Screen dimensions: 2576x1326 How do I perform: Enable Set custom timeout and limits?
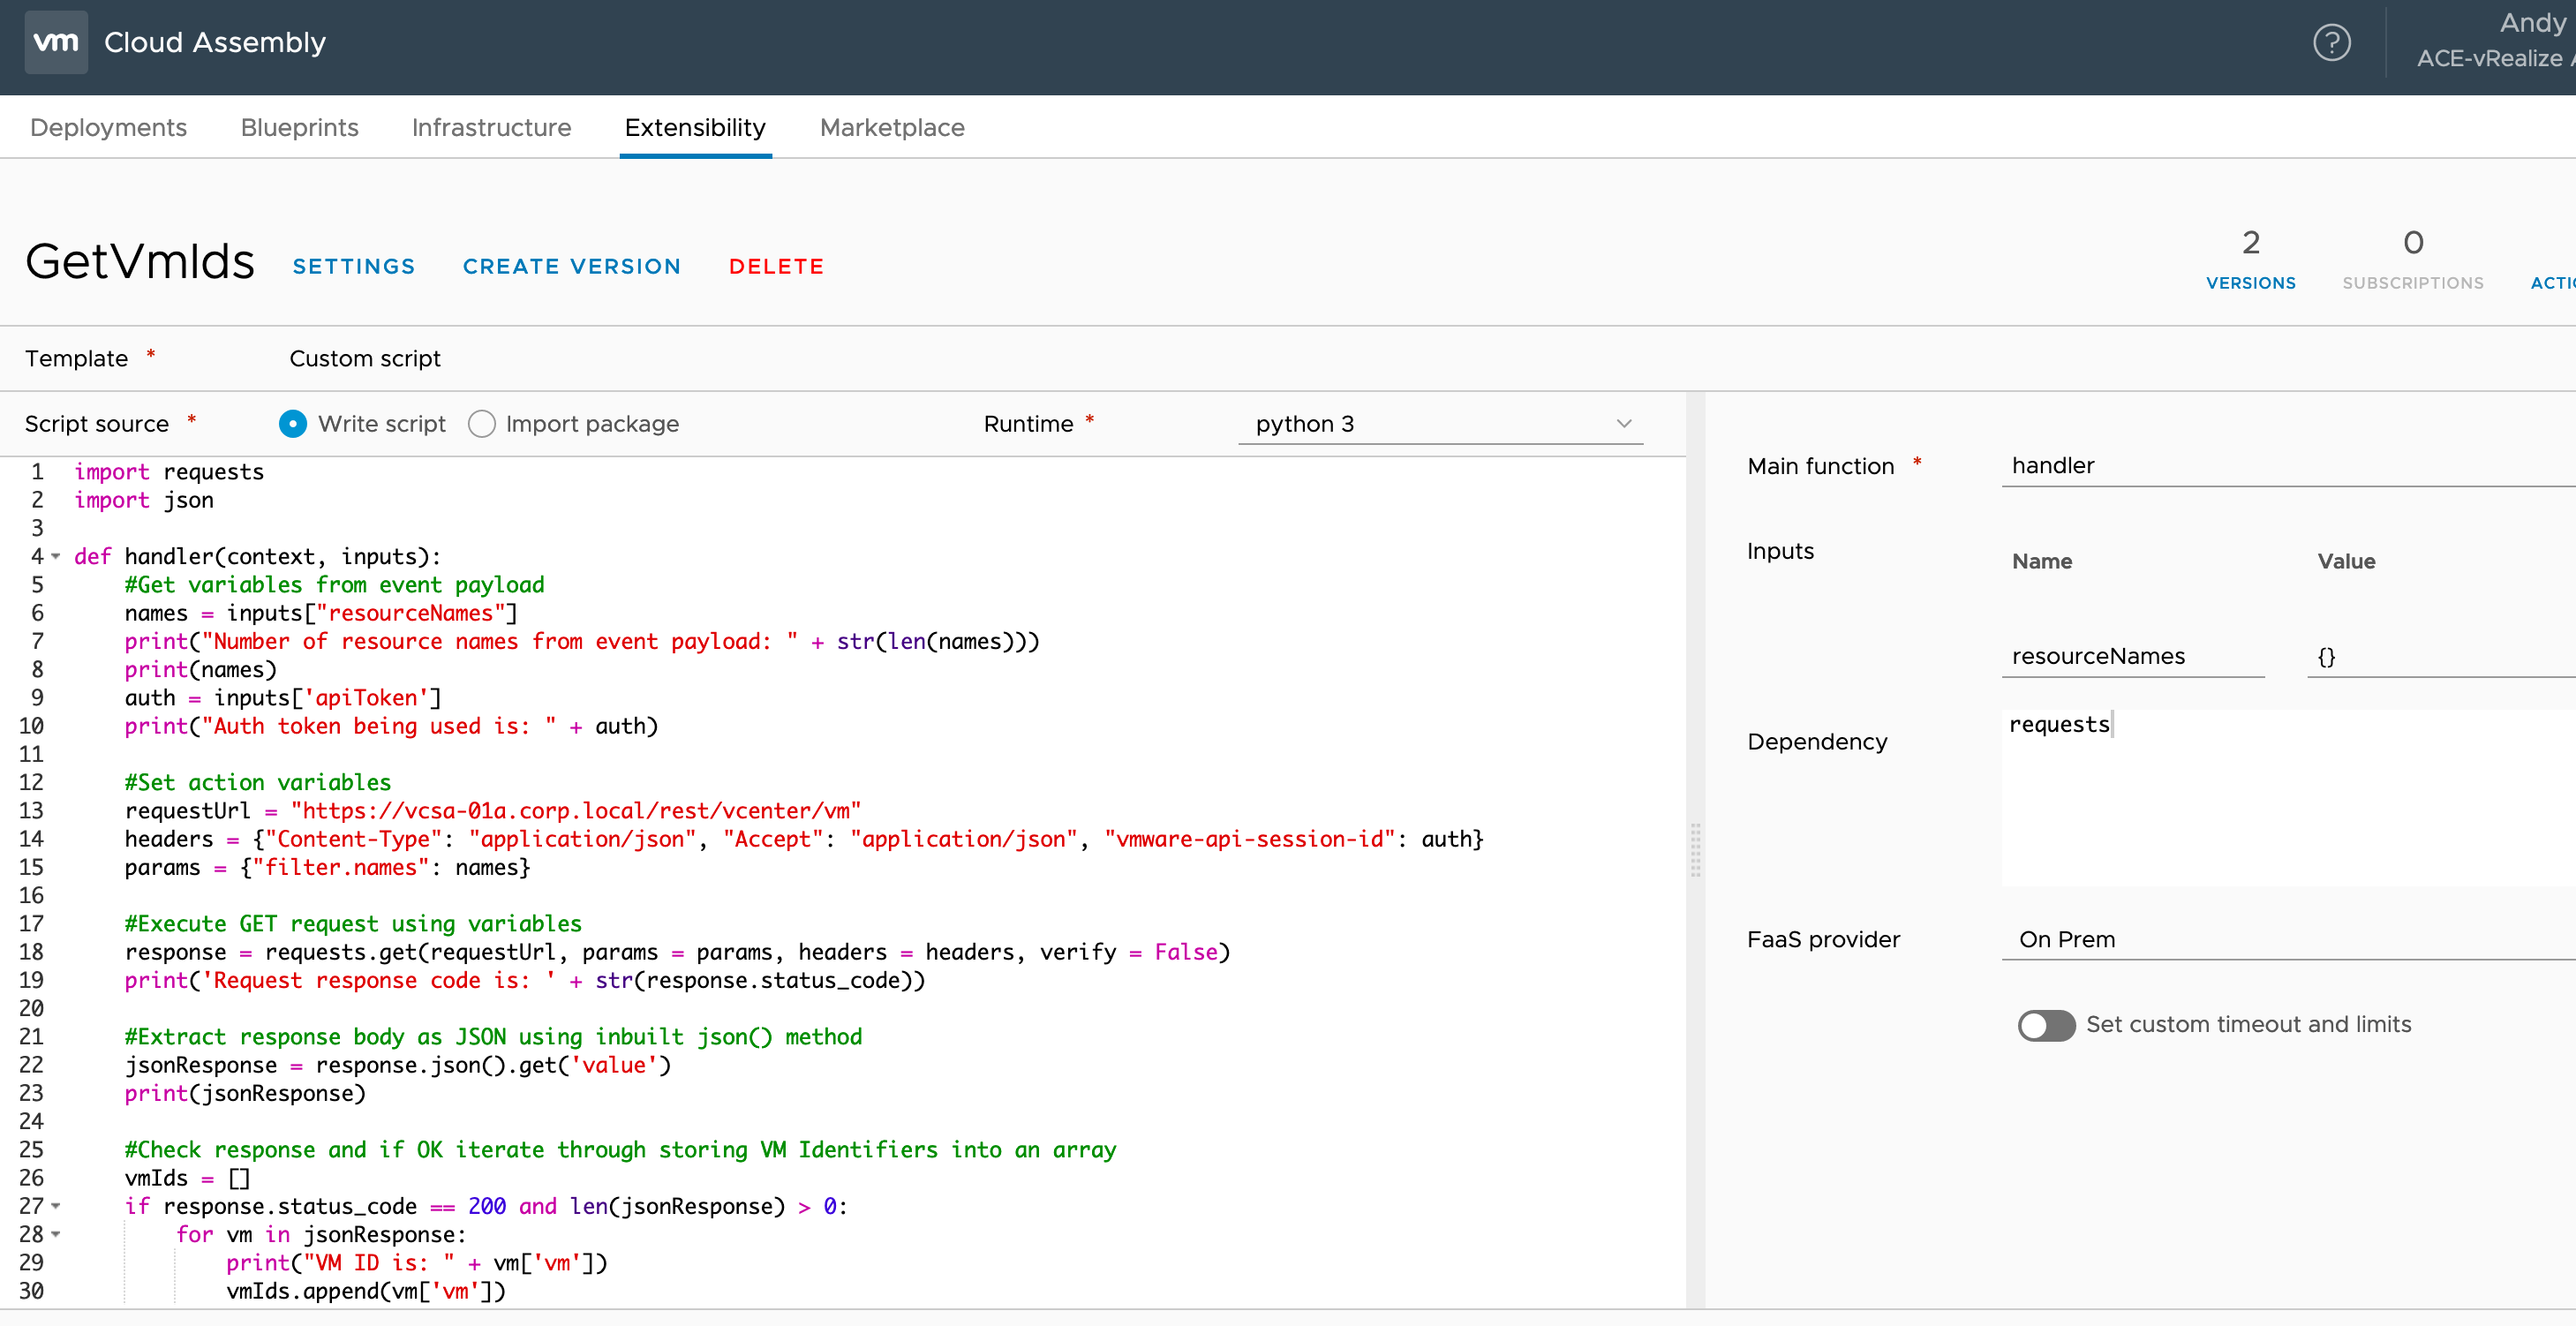tap(2046, 1025)
